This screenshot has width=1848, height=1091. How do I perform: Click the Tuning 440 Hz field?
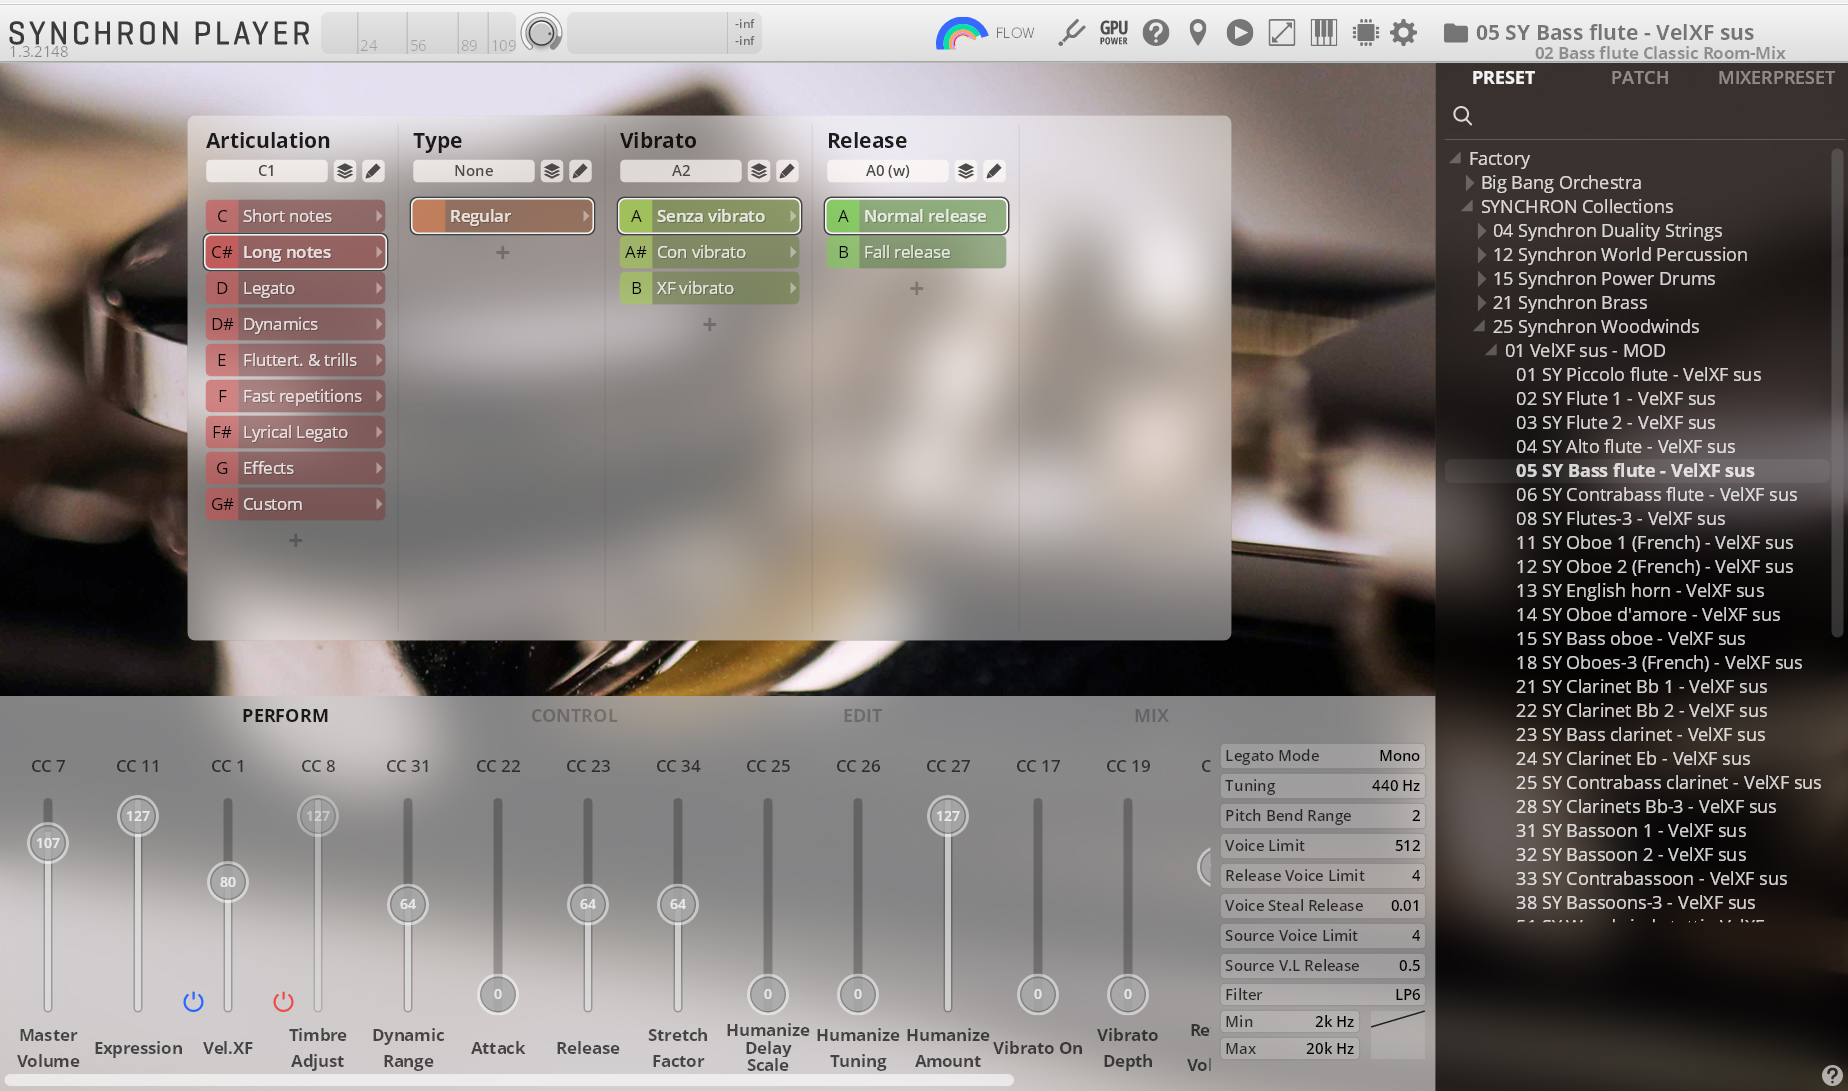tap(1322, 786)
